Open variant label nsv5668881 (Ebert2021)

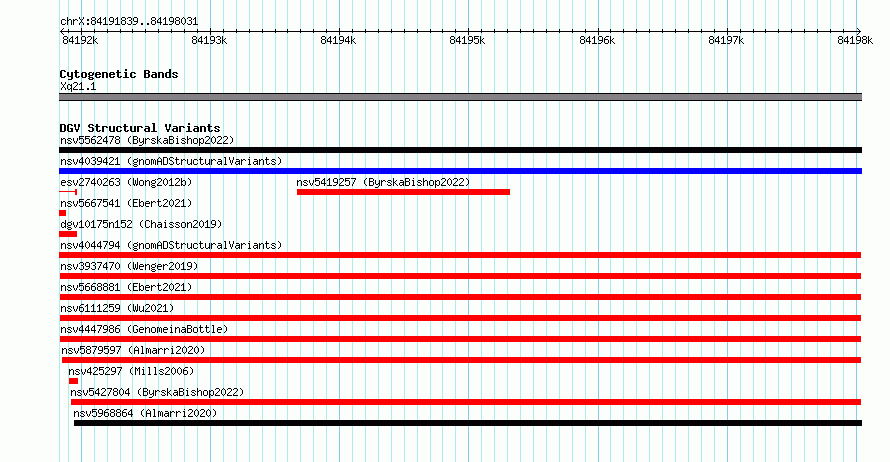[126, 287]
